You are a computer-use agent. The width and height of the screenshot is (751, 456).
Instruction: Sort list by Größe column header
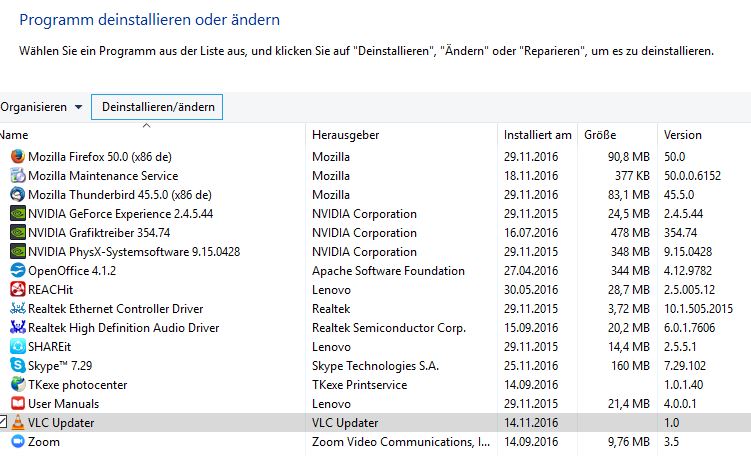click(600, 135)
